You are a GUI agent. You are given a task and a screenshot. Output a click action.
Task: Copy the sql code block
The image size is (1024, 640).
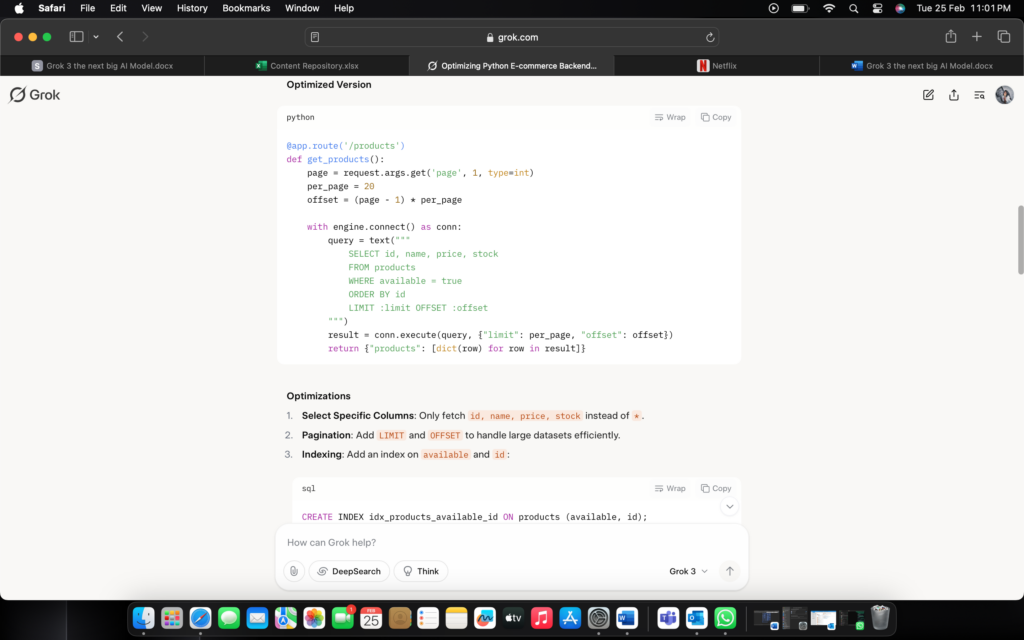(716, 489)
